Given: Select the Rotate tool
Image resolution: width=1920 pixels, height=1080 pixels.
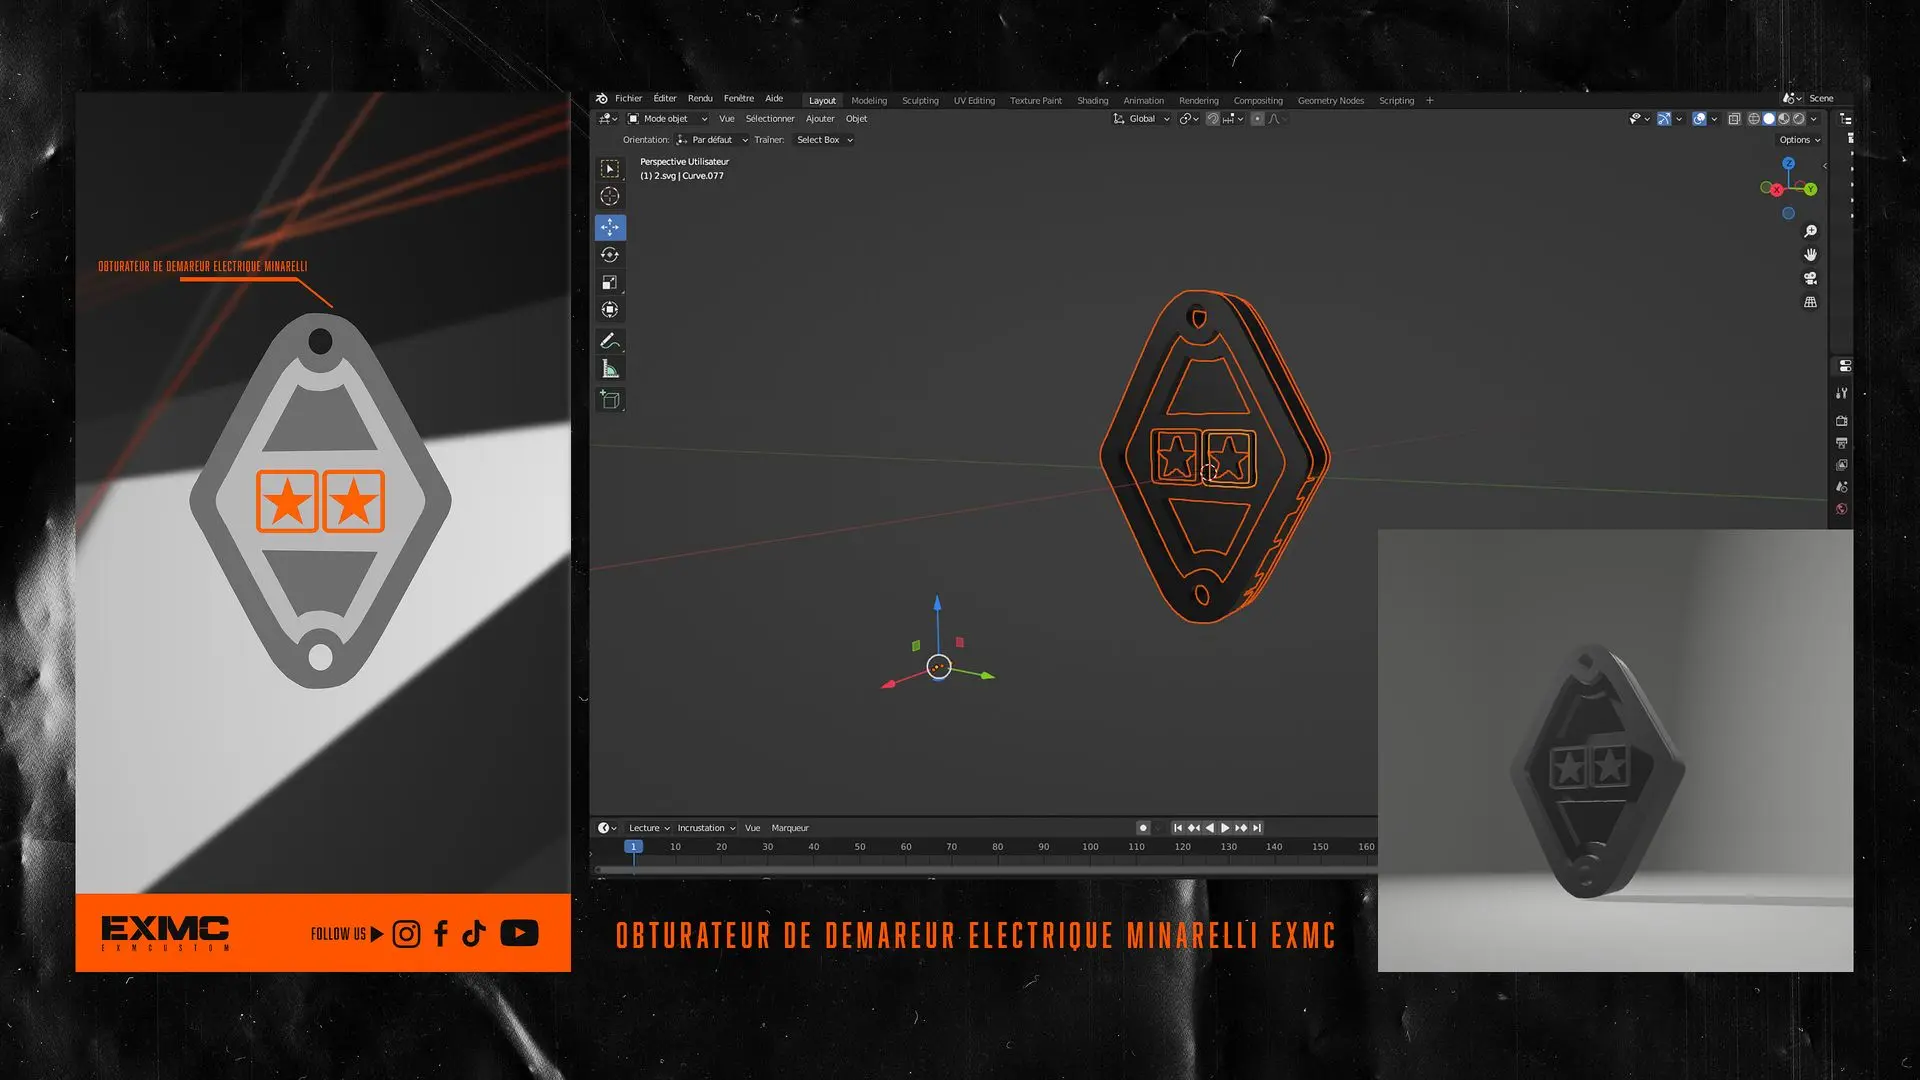Looking at the screenshot, I should 610,255.
